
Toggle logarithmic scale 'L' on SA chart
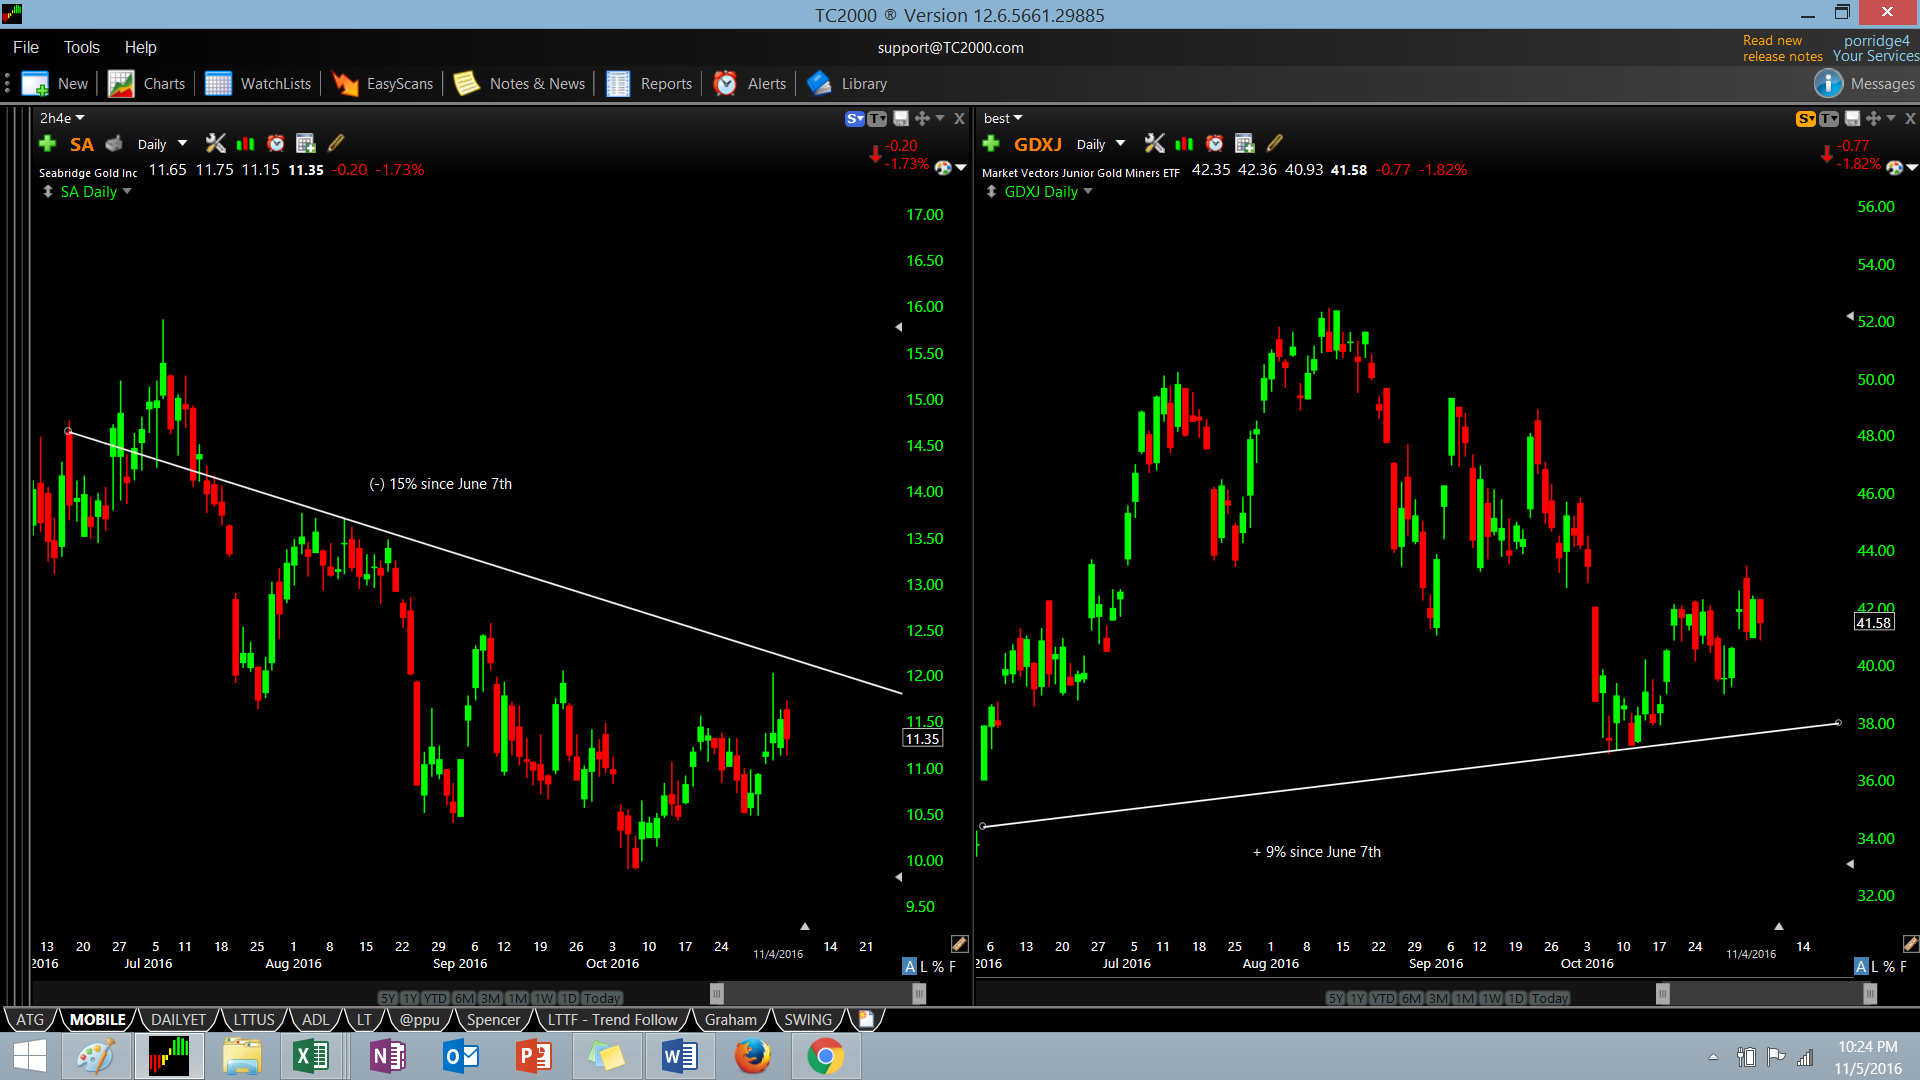pyautogui.click(x=924, y=967)
